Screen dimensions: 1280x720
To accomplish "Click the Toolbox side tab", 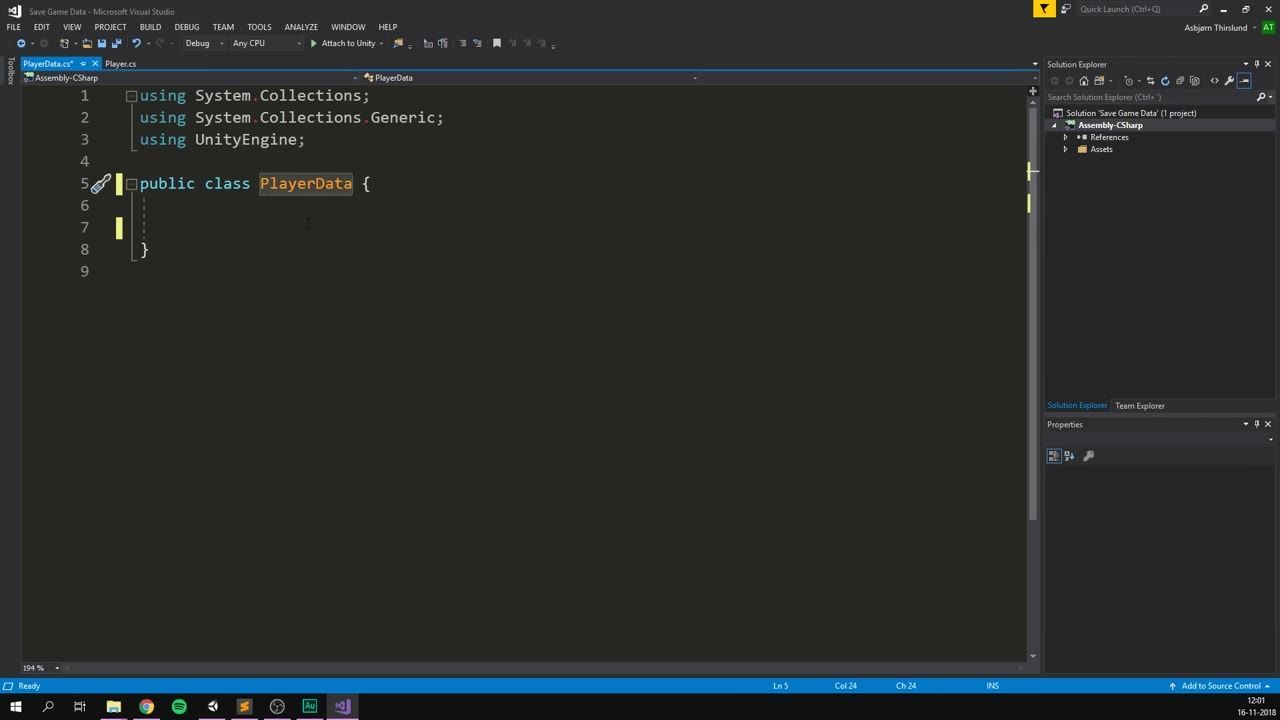I will (11, 71).
